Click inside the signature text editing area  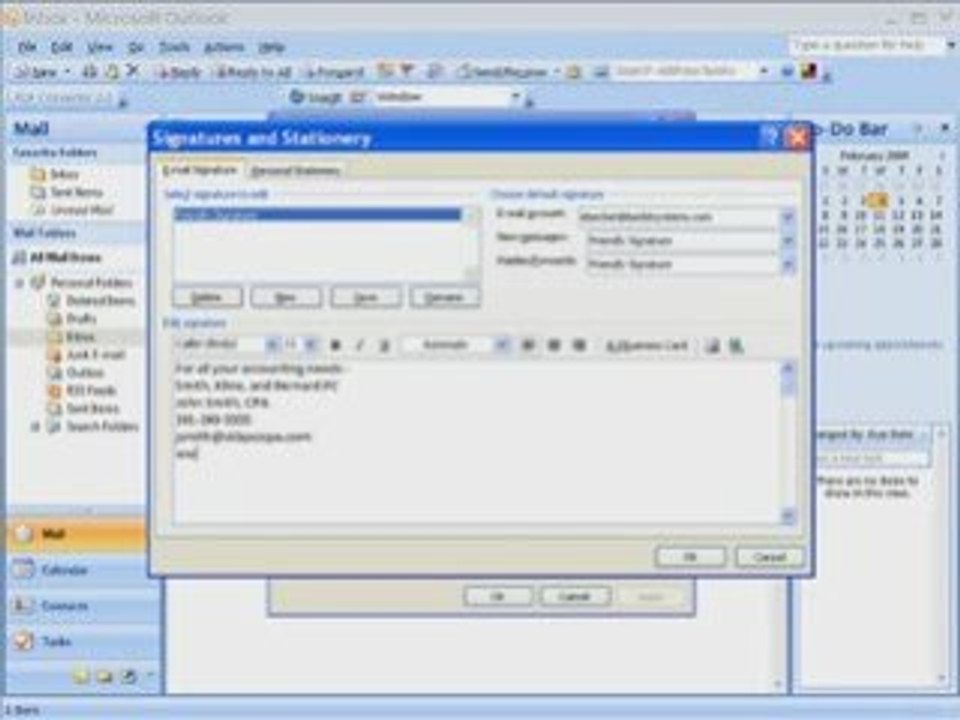(476, 442)
